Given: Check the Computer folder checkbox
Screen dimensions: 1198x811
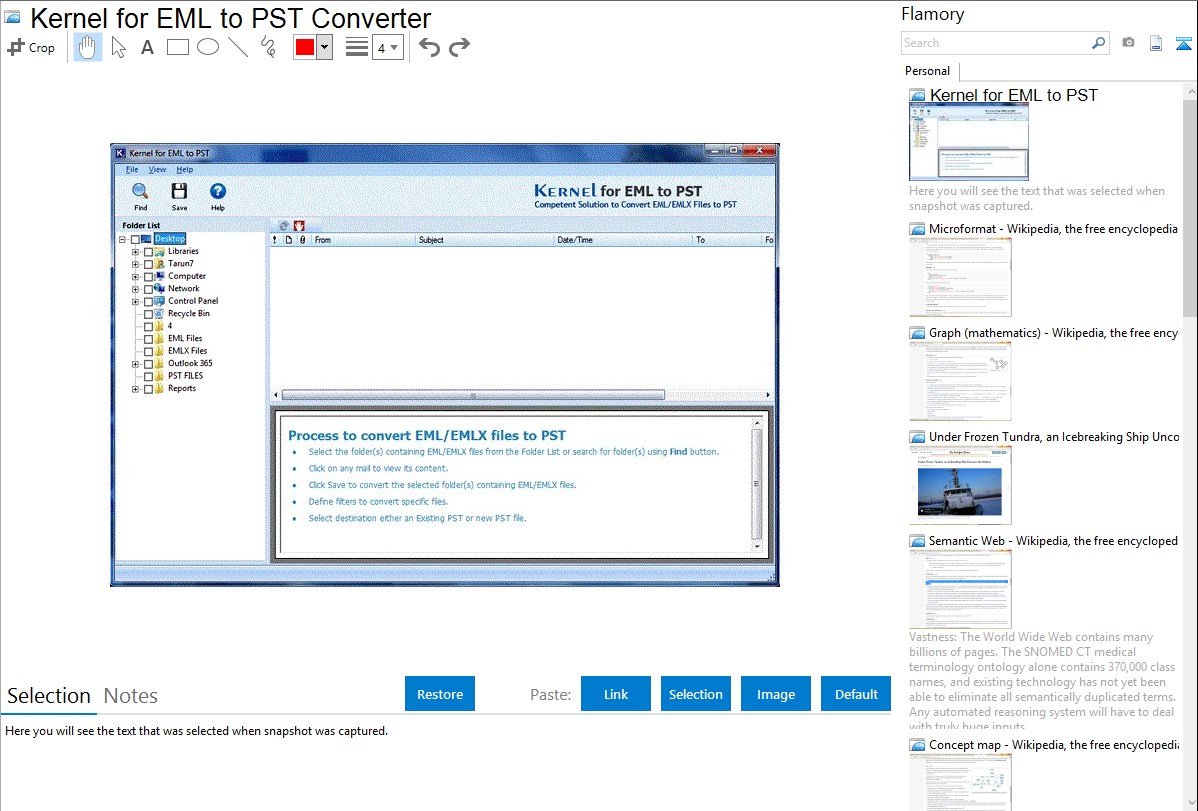Looking at the screenshot, I should click(x=148, y=277).
